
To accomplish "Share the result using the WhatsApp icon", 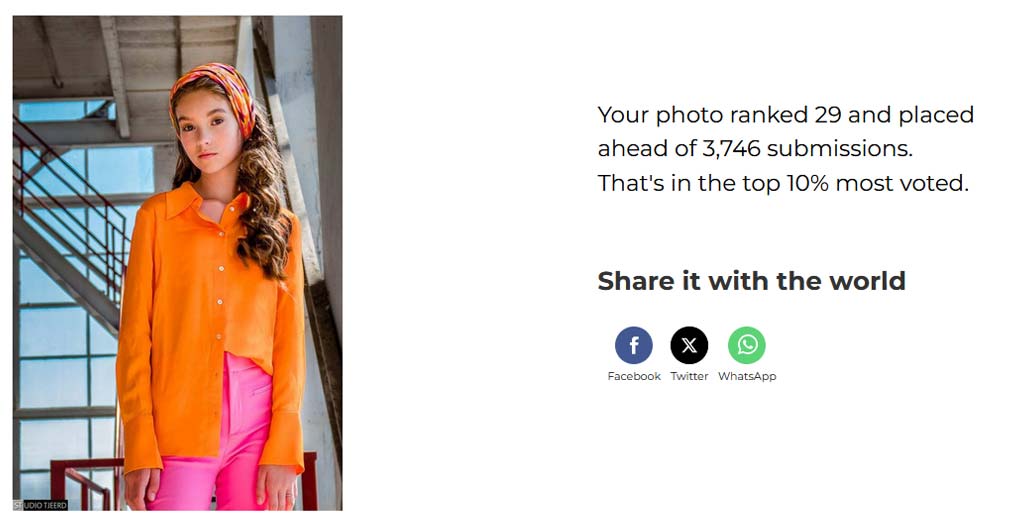I will (746, 345).
